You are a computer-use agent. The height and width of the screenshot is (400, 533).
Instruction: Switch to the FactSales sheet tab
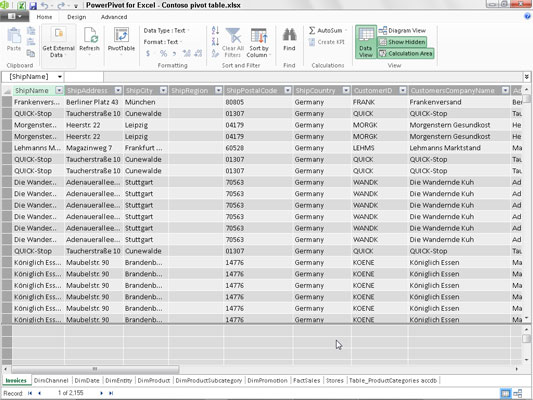306,380
